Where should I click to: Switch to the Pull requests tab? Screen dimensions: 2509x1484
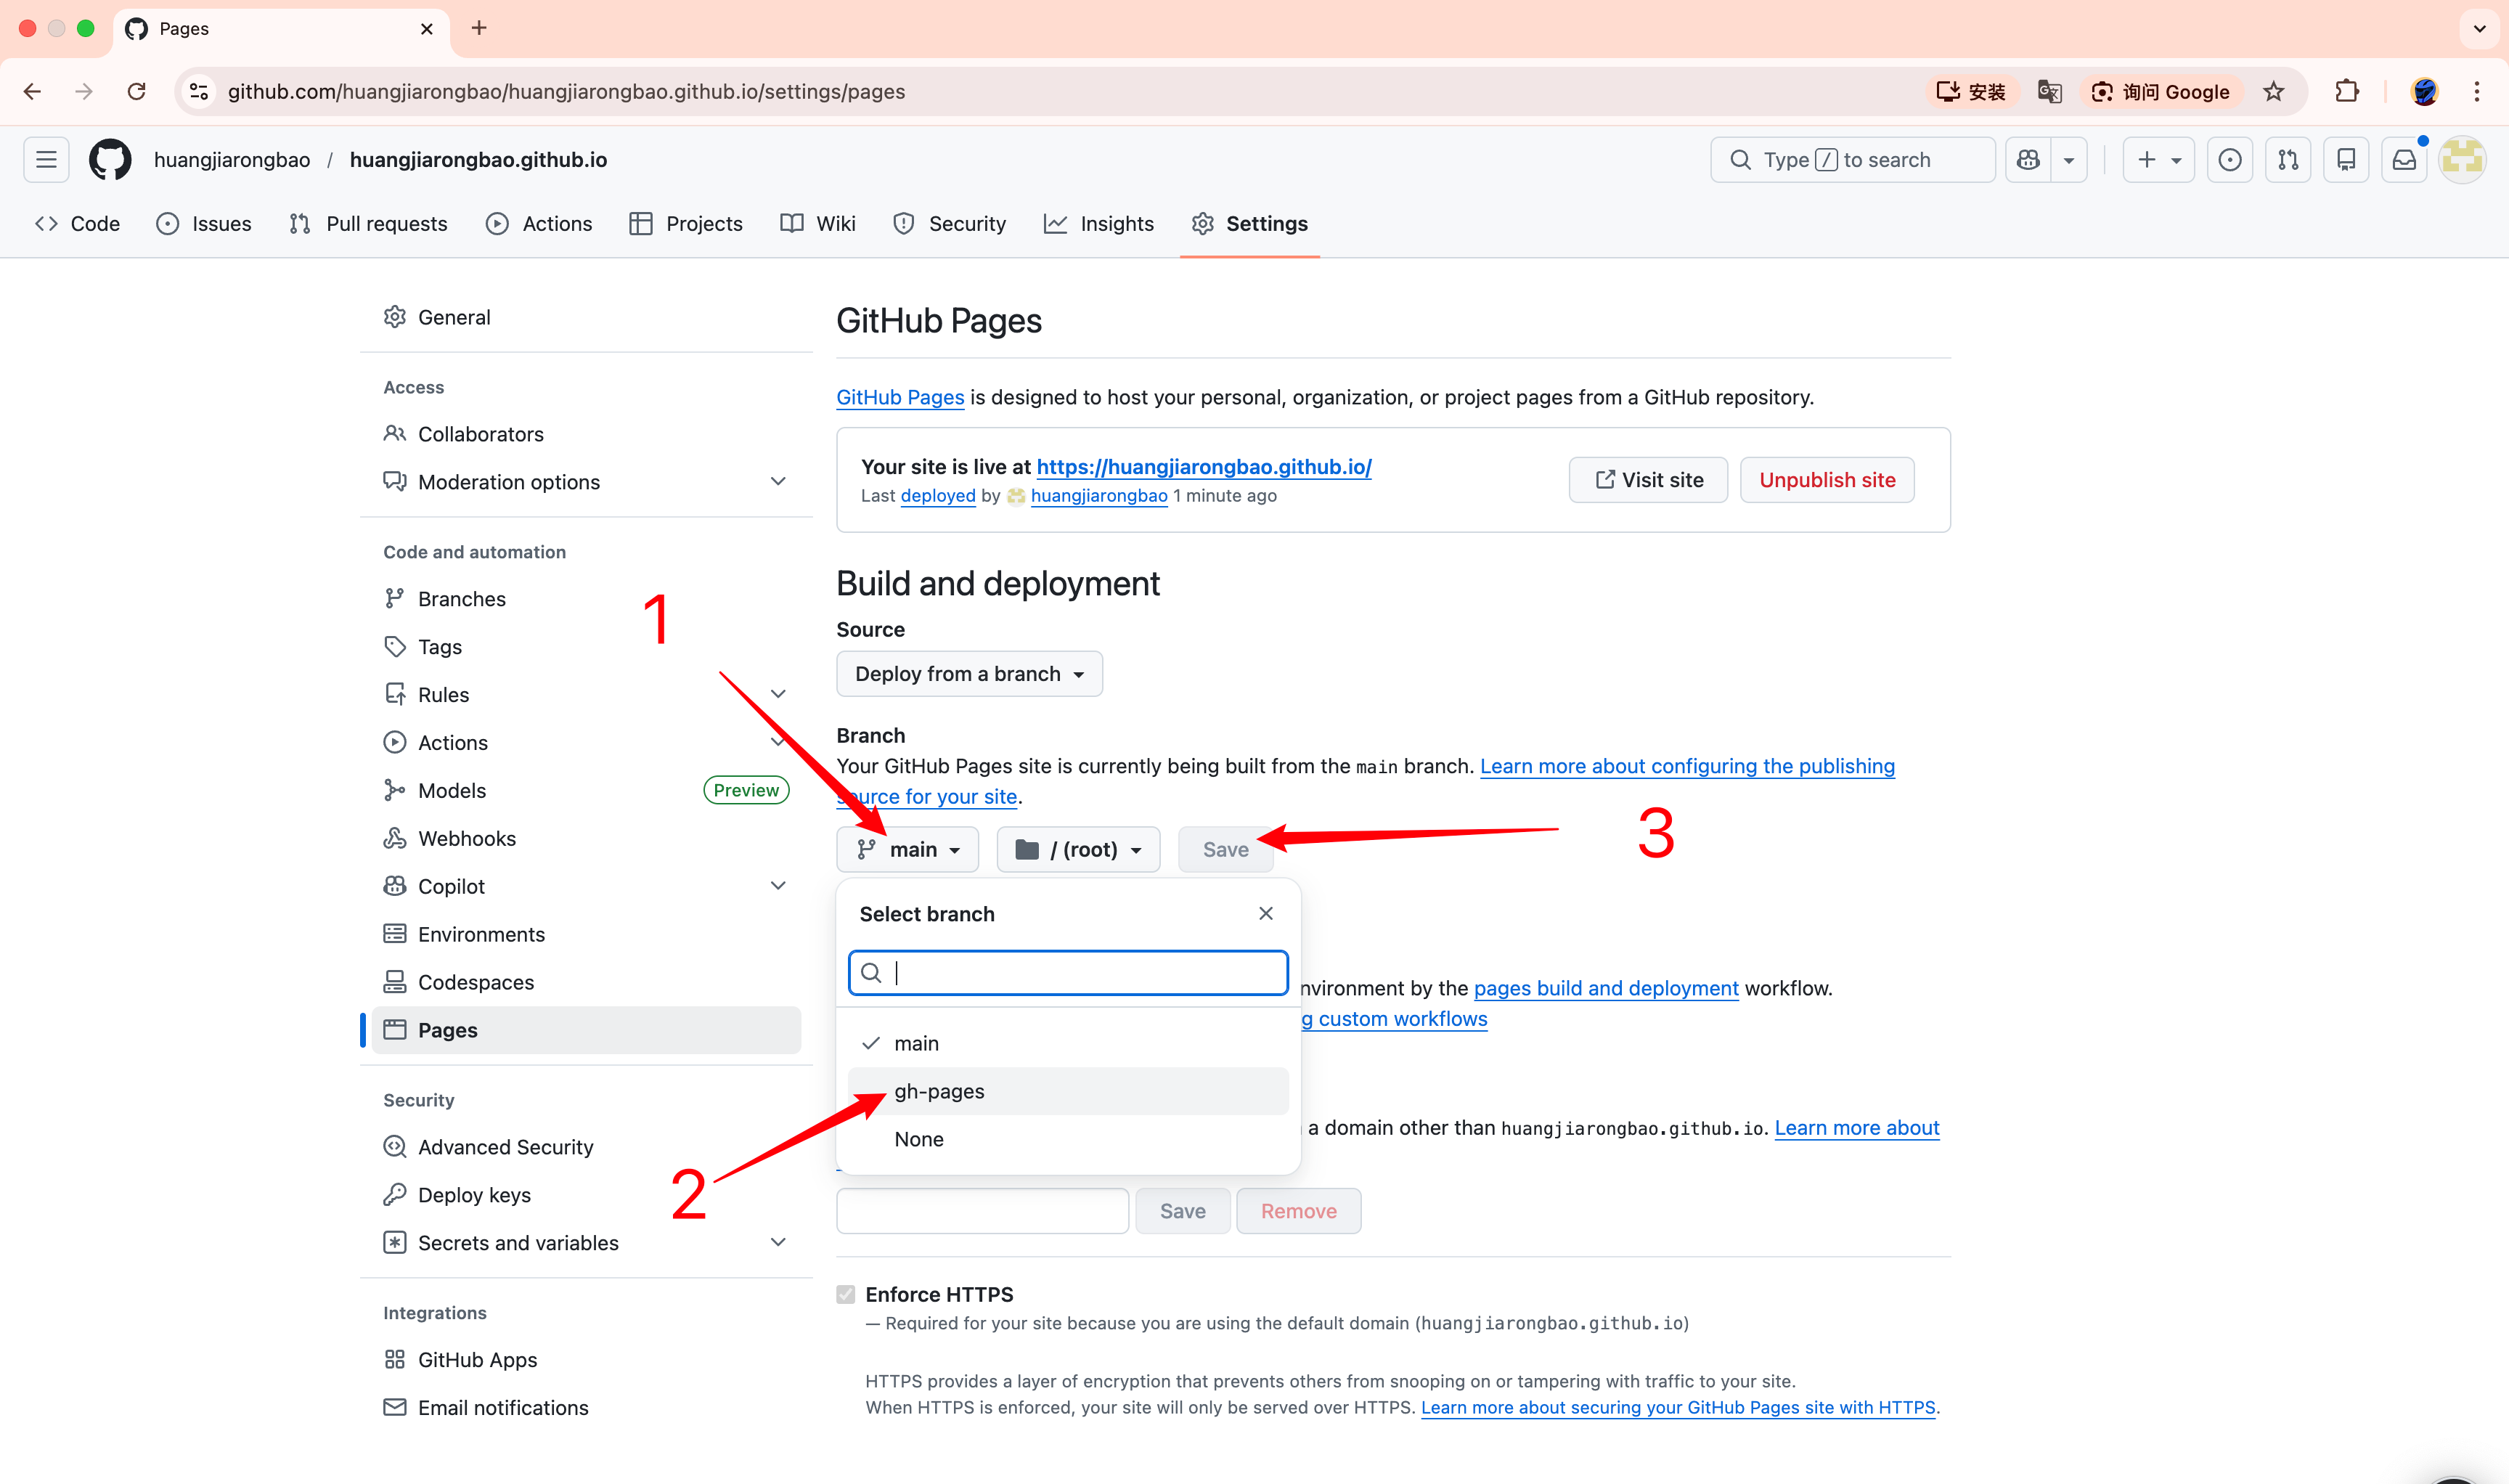[x=368, y=224]
